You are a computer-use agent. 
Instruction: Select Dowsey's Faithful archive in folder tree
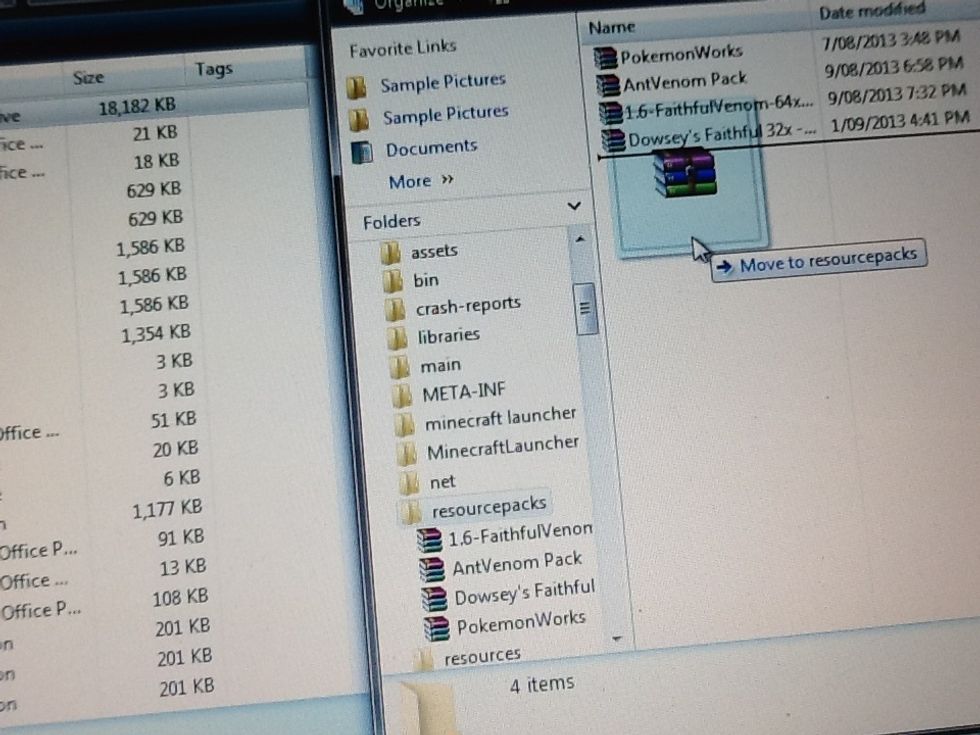(524, 593)
